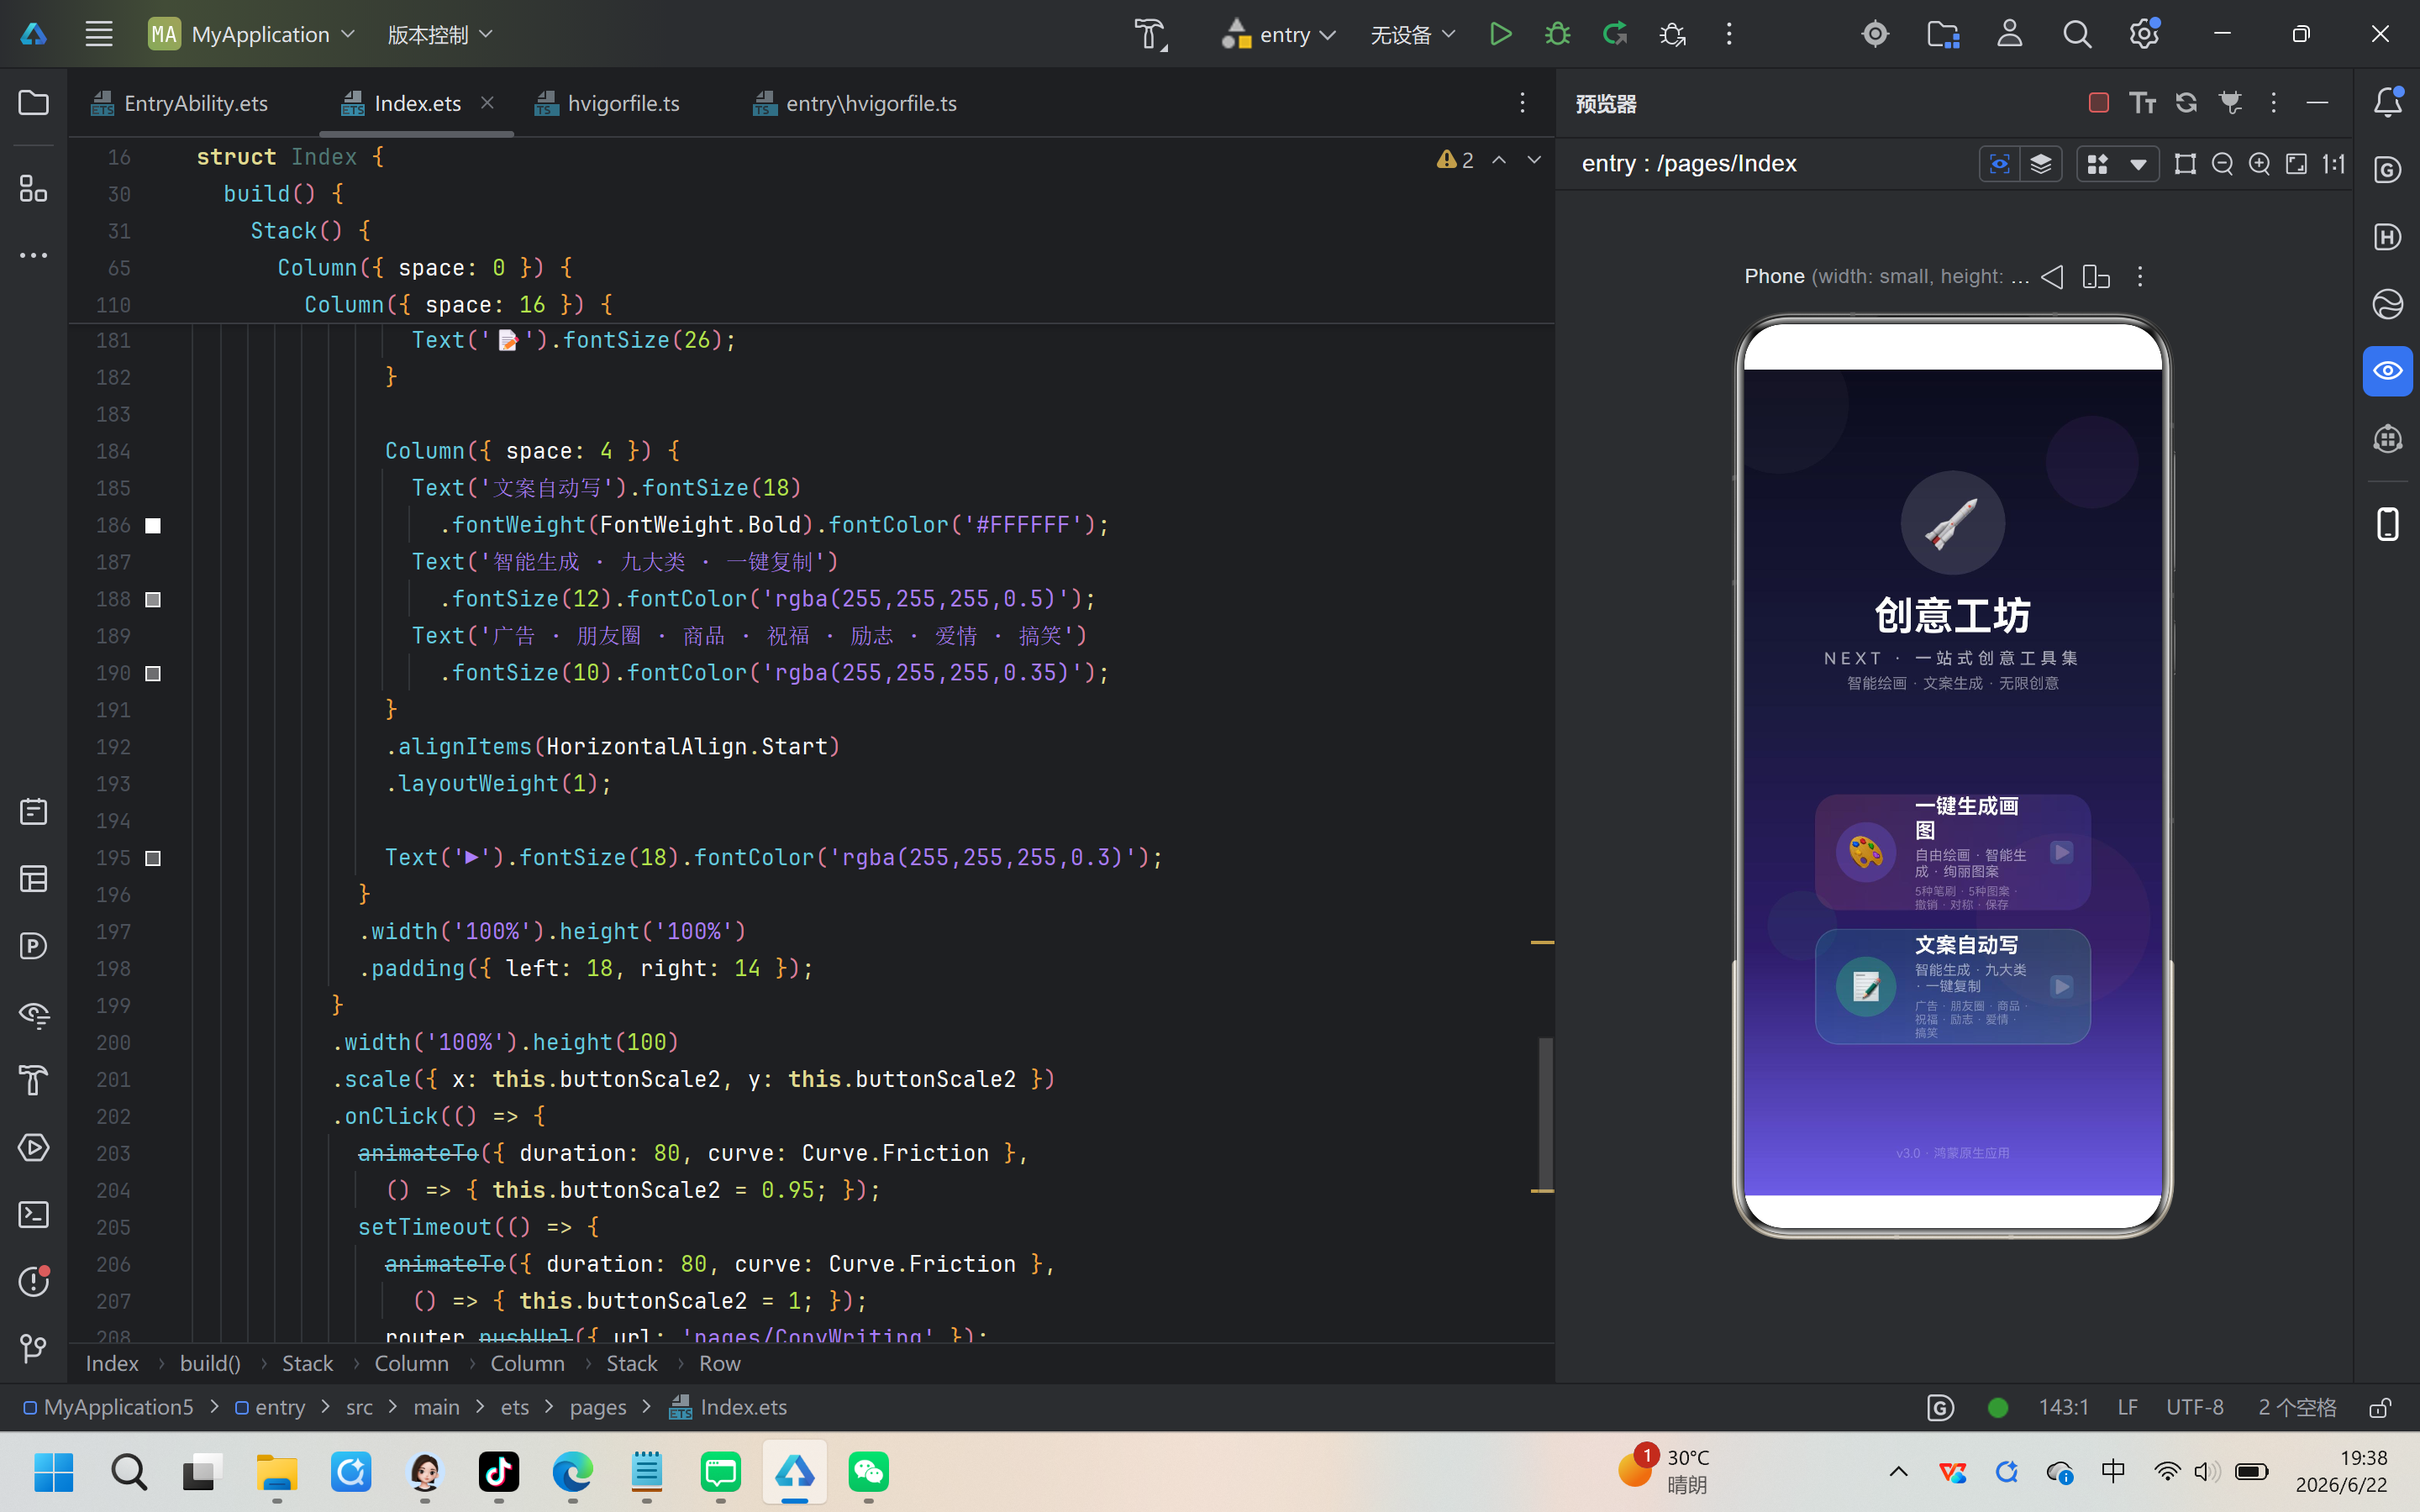
Task: Switch to hvigorfile.ts tab
Action: tap(608, 103)
